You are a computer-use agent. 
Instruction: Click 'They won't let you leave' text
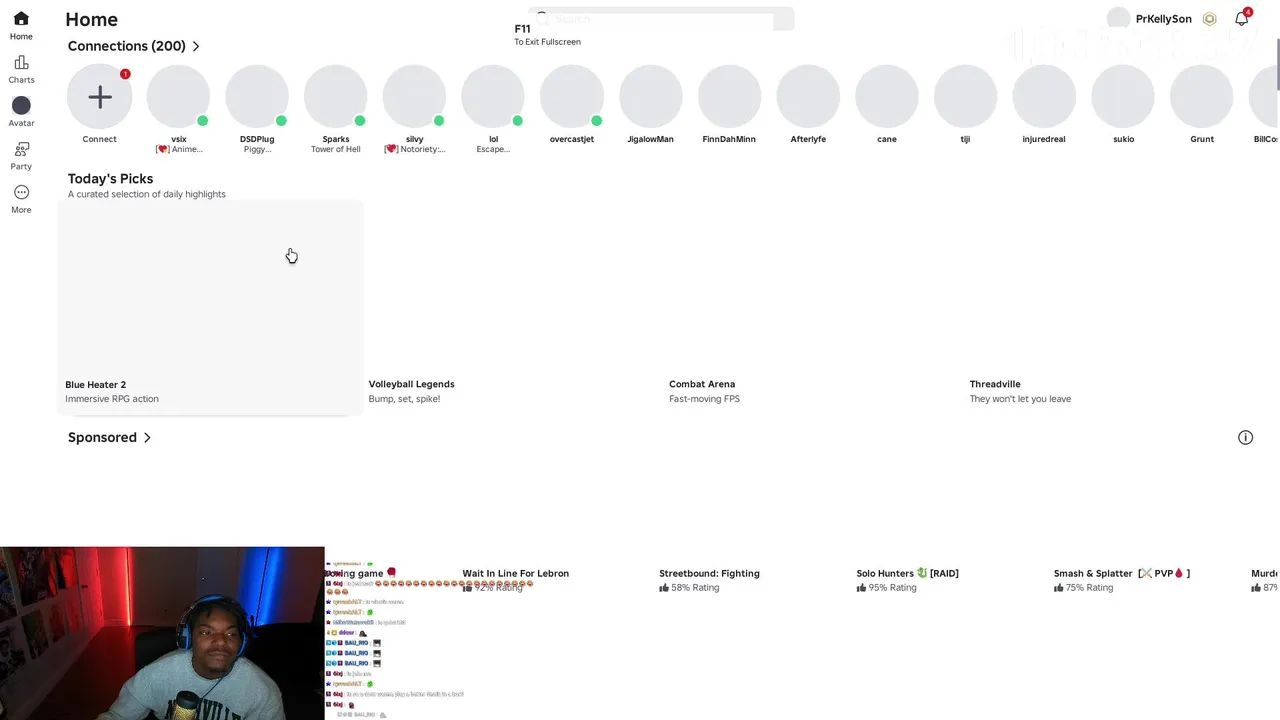(x=1020, y=399)
